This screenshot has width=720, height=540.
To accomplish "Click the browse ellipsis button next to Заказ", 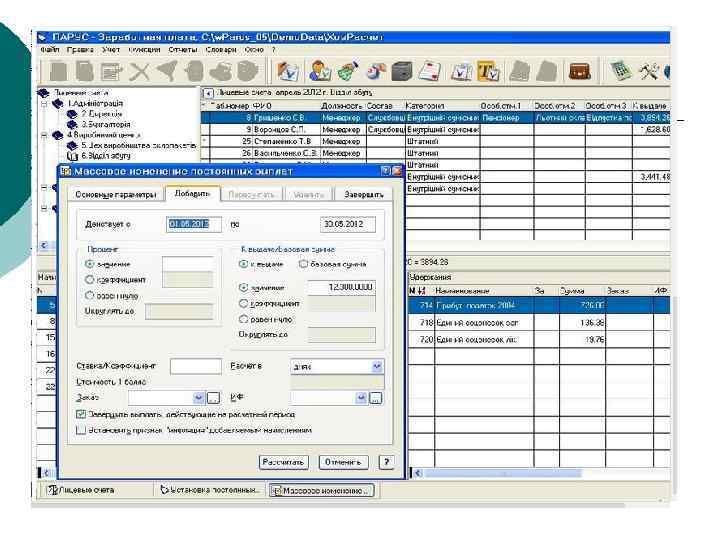I will 214,398.
